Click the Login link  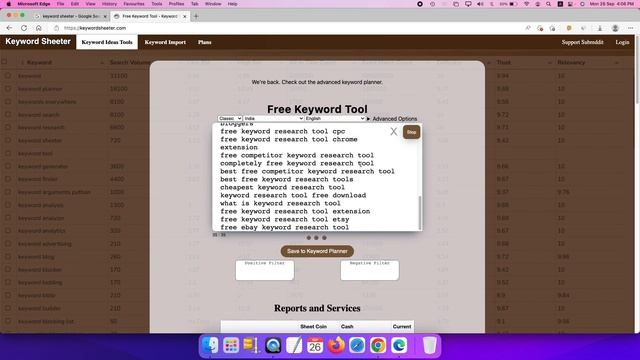coord(622,42)
